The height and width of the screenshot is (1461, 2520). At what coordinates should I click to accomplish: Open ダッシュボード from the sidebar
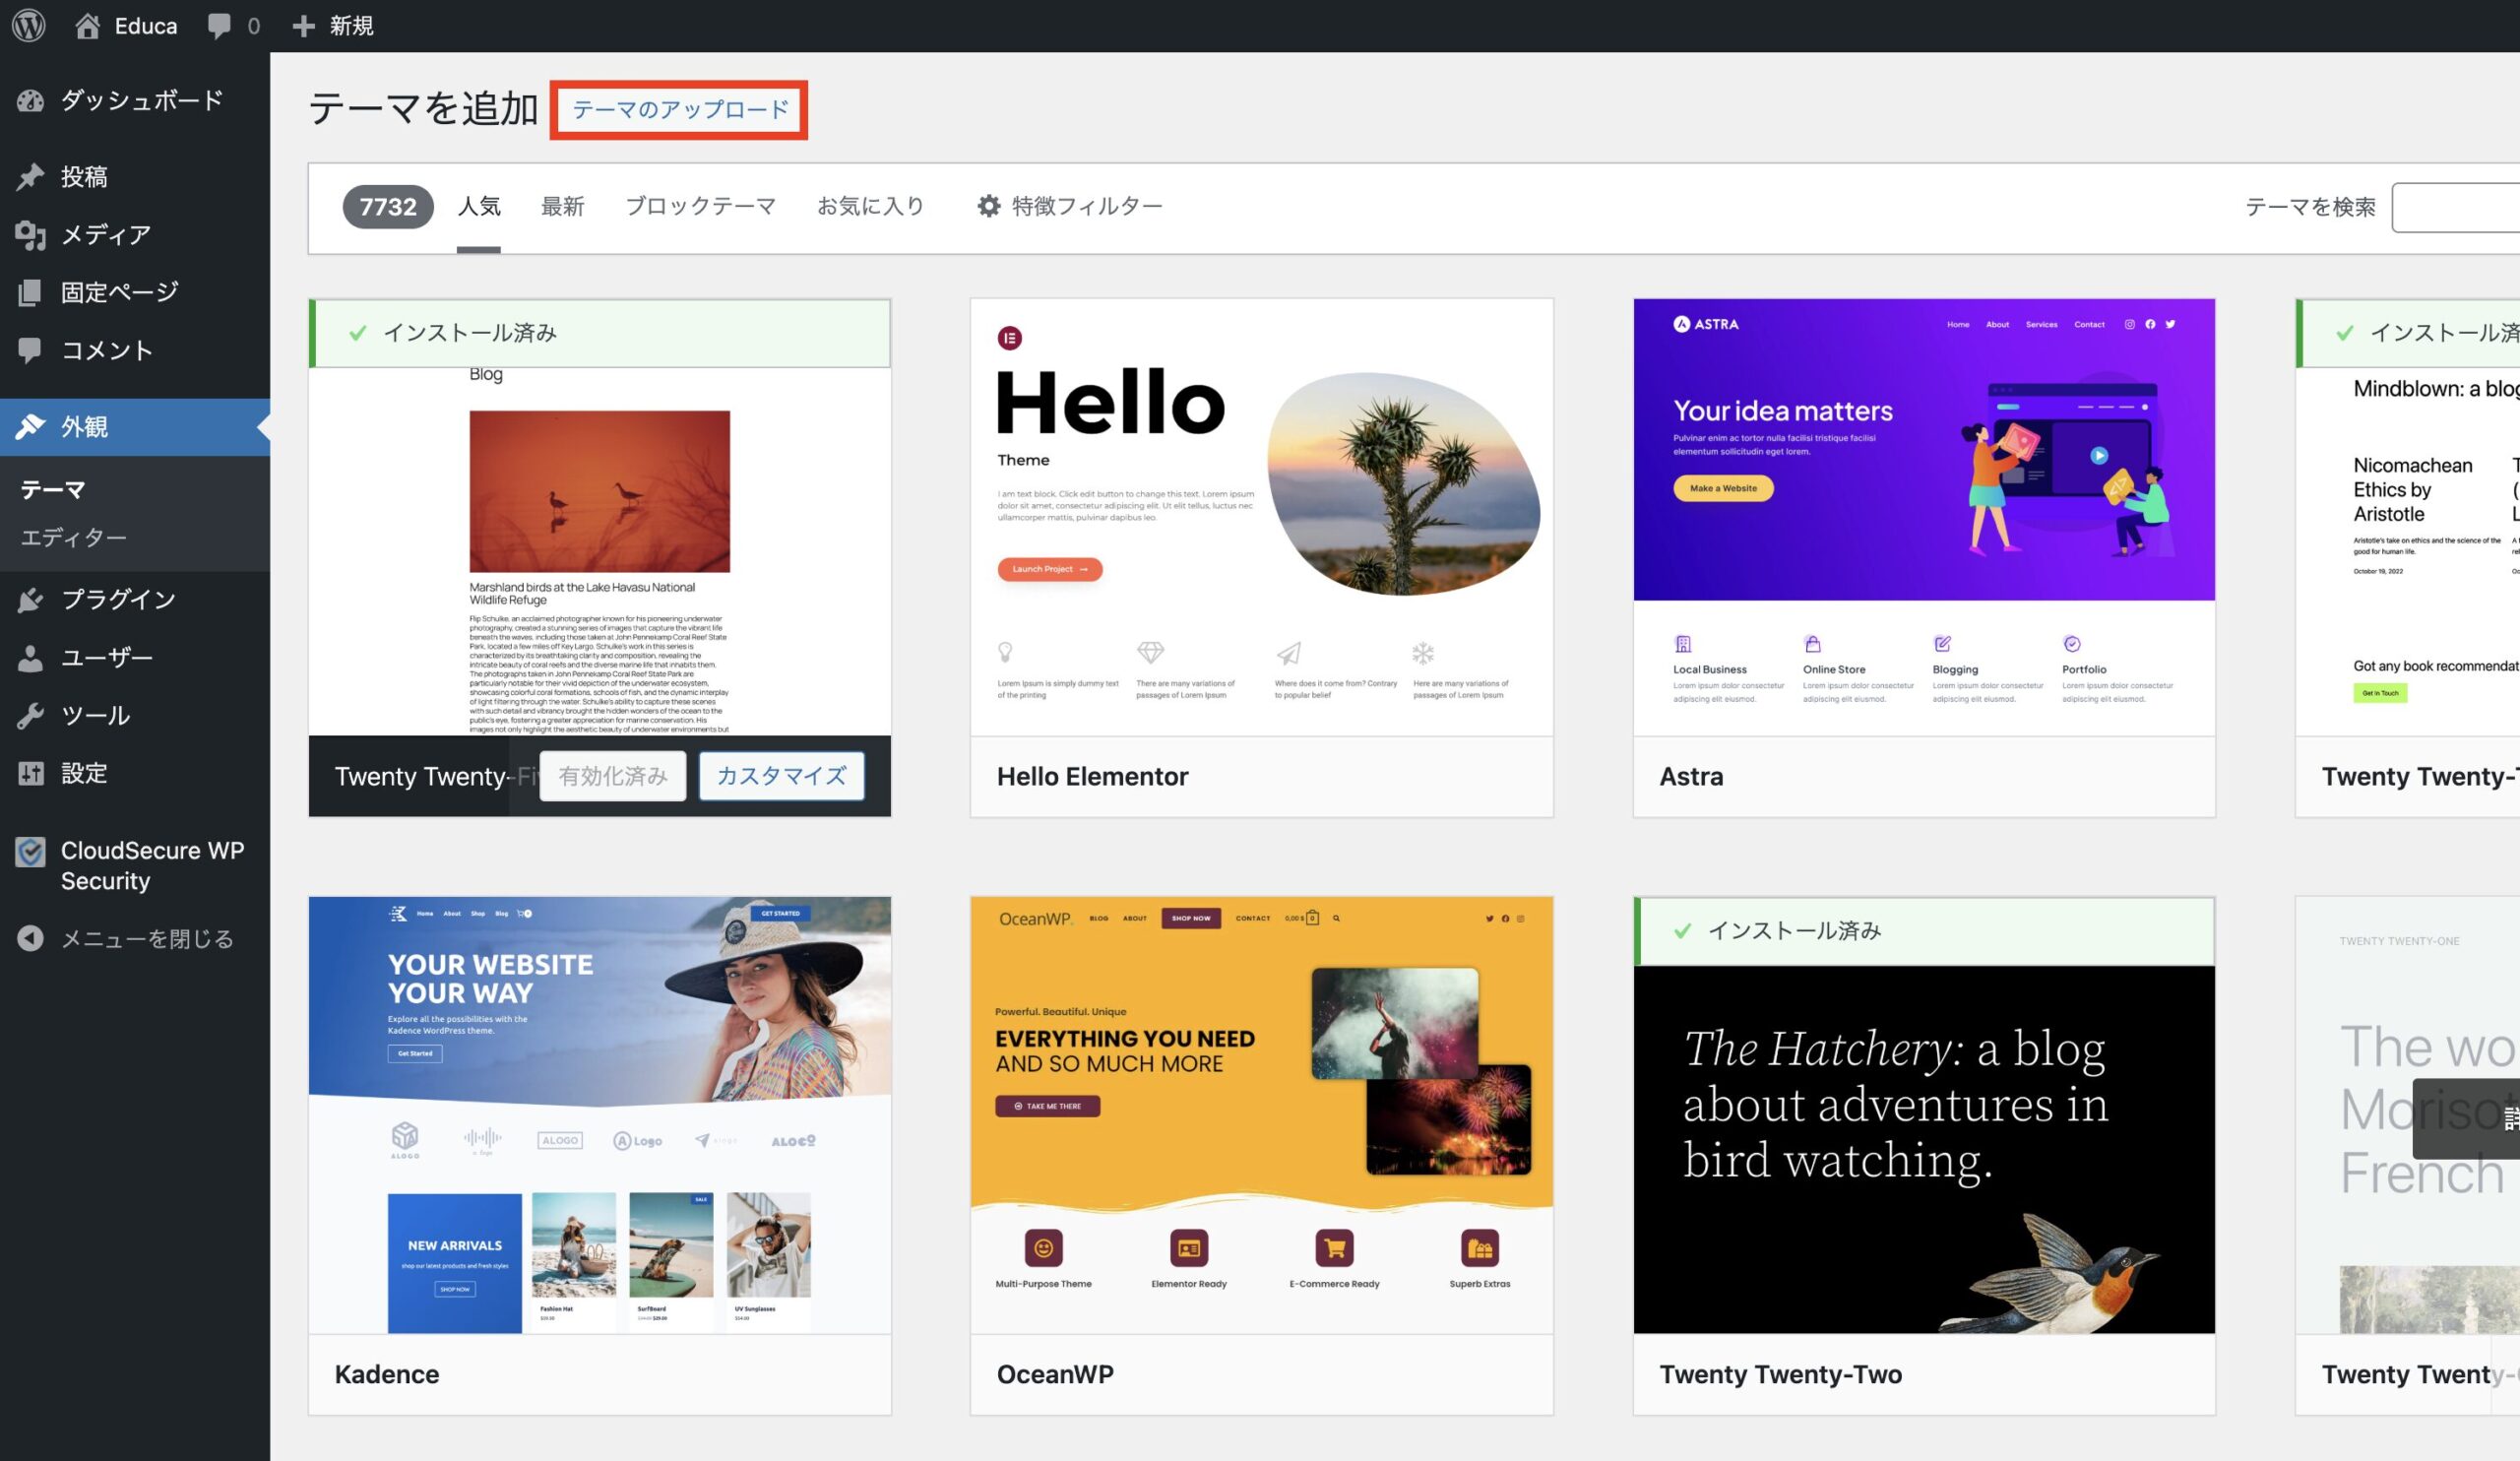140,100
